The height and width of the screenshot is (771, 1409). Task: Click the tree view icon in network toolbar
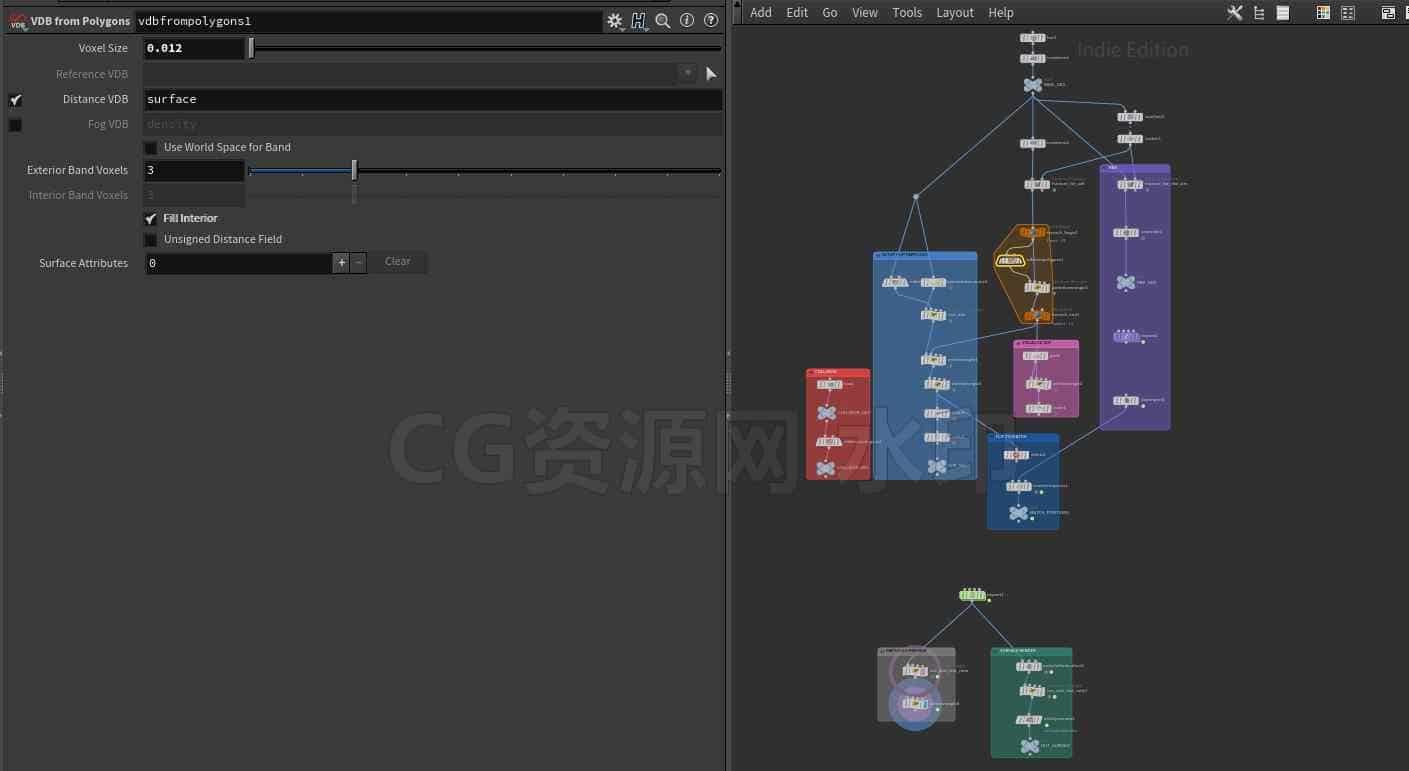pos(1259,13)
